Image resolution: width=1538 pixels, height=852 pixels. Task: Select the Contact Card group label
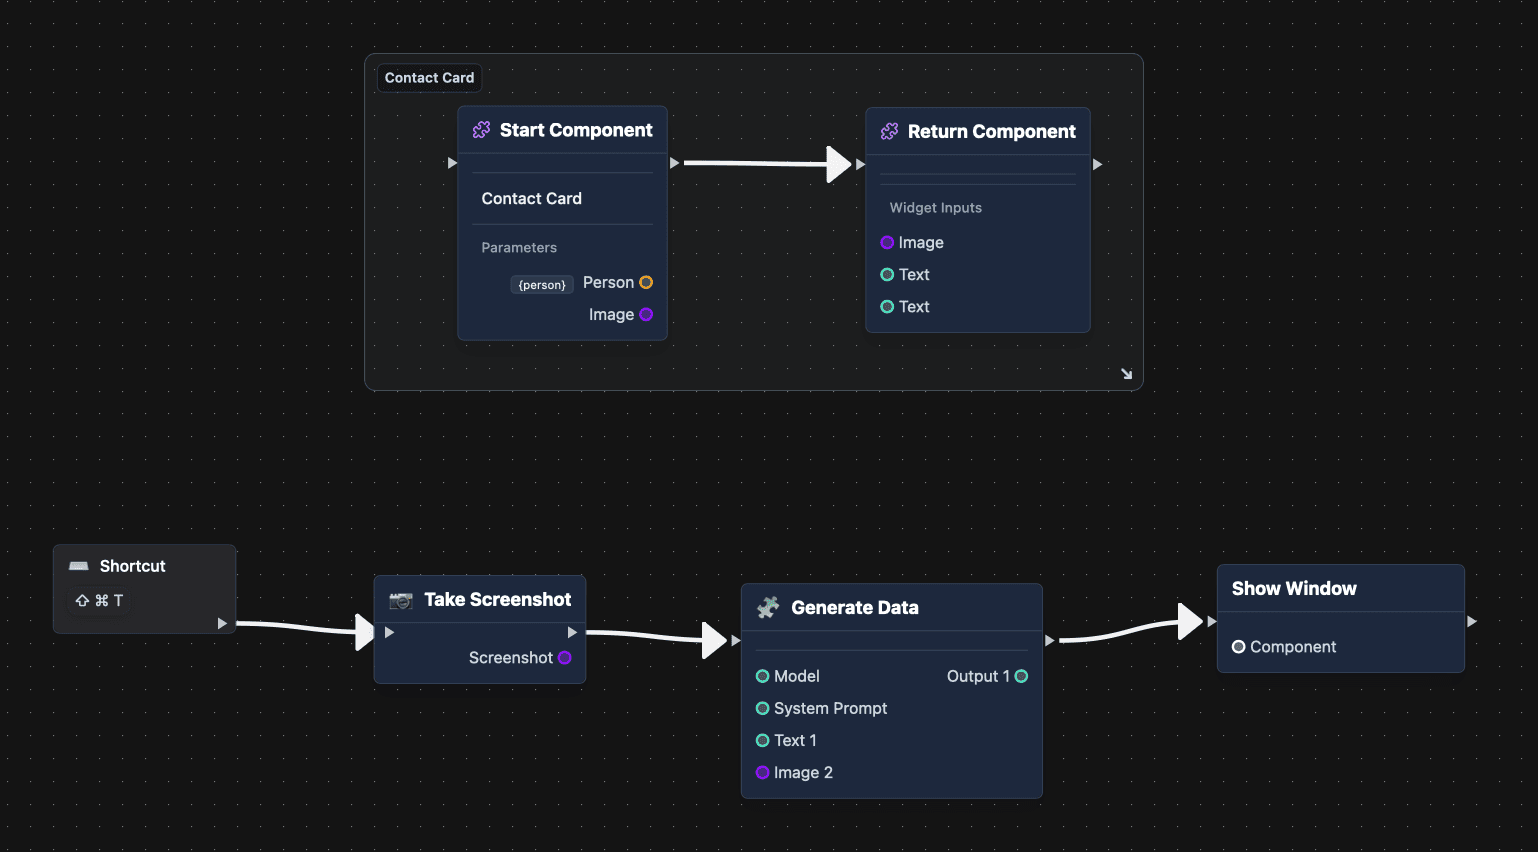[429, 78]
